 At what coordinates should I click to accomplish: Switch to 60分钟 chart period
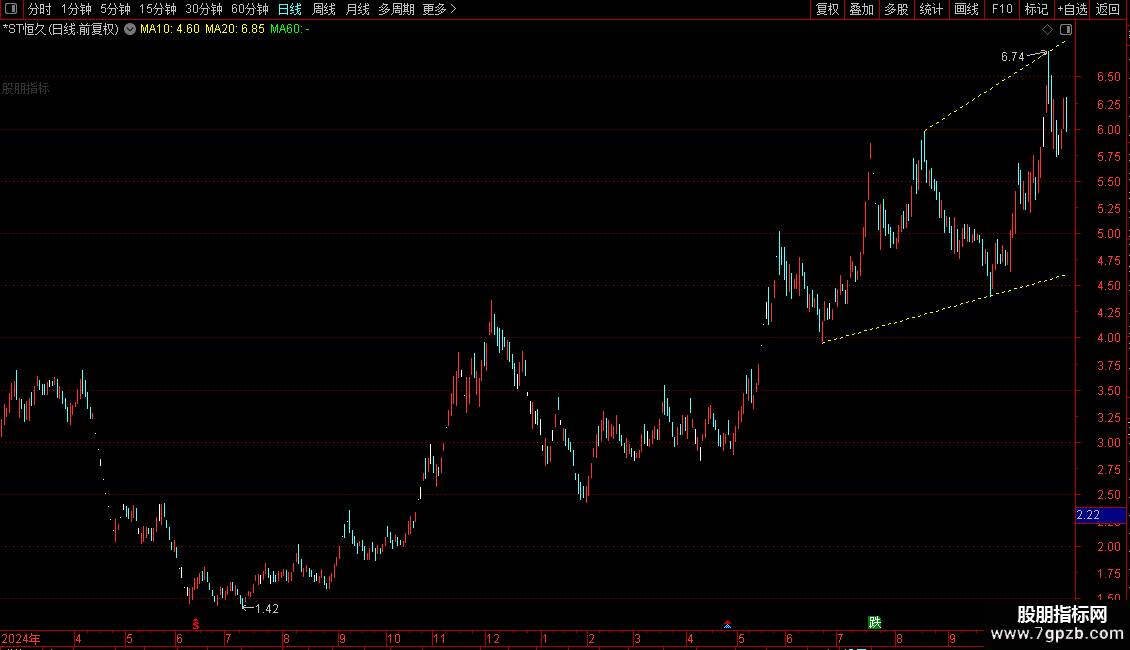pos(249,9)
